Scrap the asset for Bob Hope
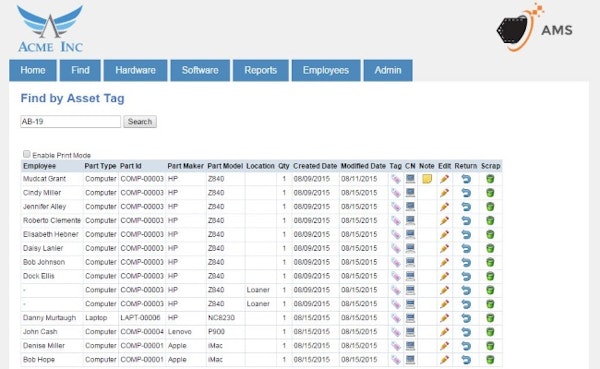The width and height of the screenshot is (600, 369). point(490,359)
